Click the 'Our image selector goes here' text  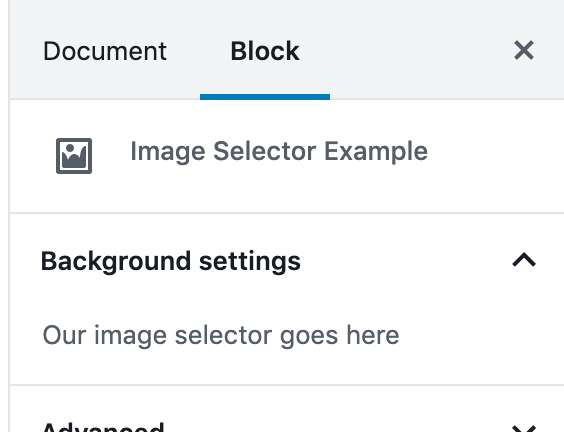(x=221, y=335)
